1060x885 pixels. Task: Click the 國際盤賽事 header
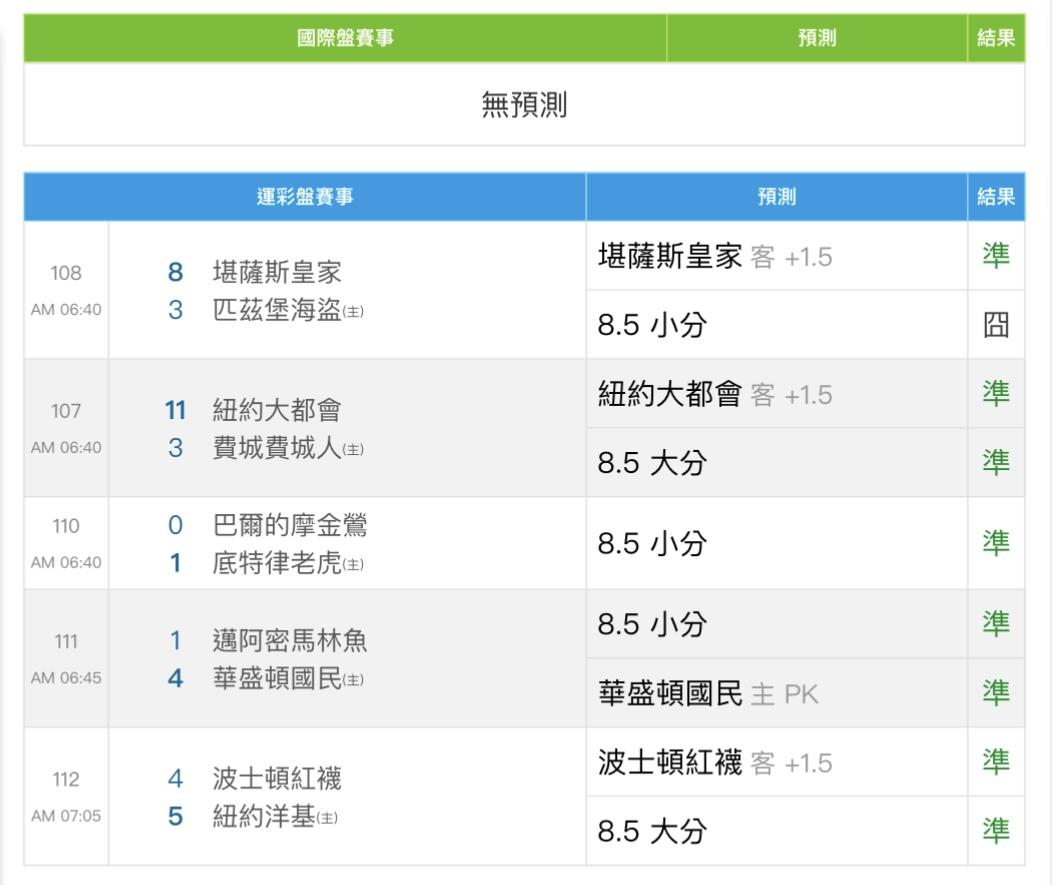345,38
